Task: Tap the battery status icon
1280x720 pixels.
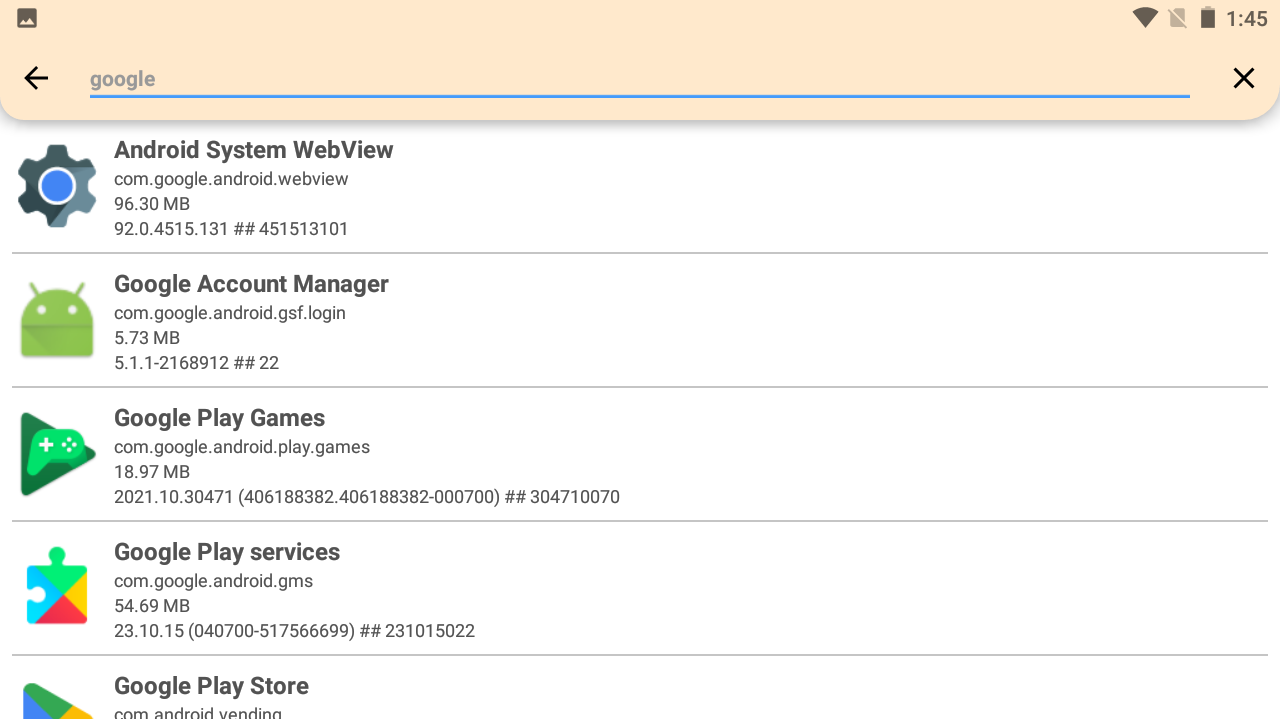Action: [1208, 18]
